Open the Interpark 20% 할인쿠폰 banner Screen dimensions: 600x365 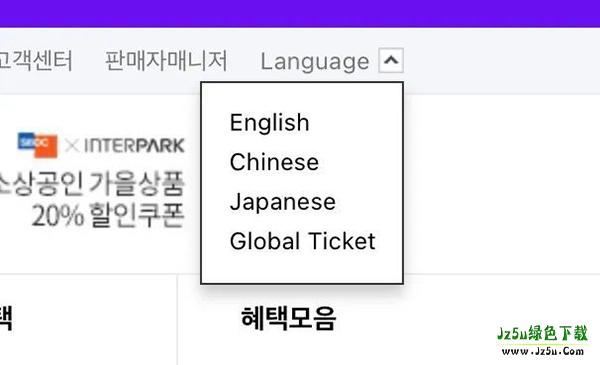[x=92, y=181]
